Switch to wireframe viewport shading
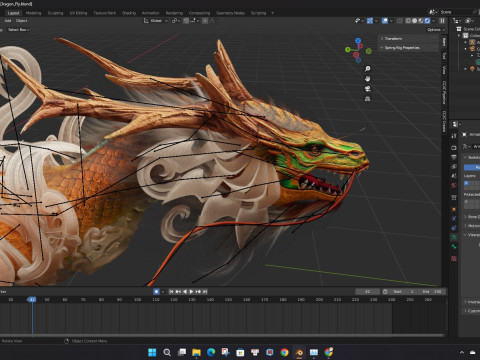This screenshot has height=360, width=480. [408, 21]
